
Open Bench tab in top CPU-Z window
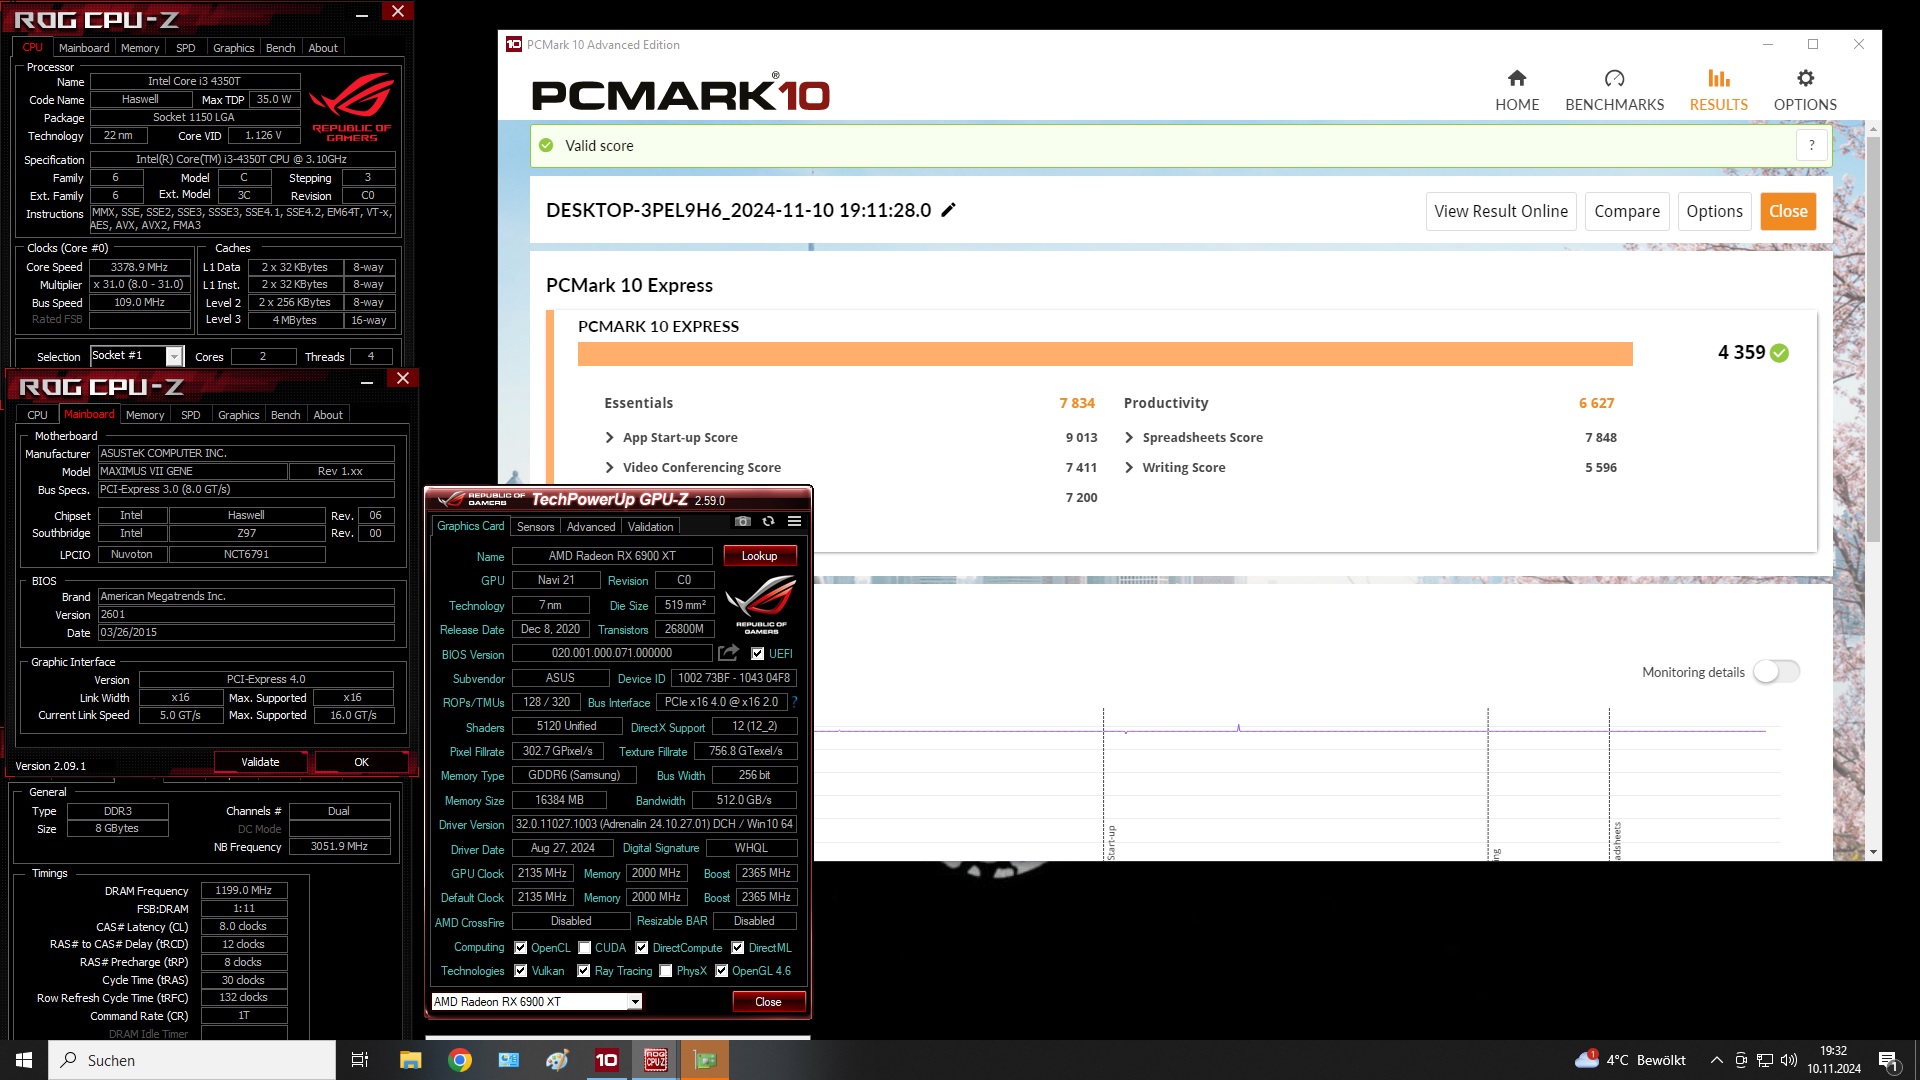[280, 48]
